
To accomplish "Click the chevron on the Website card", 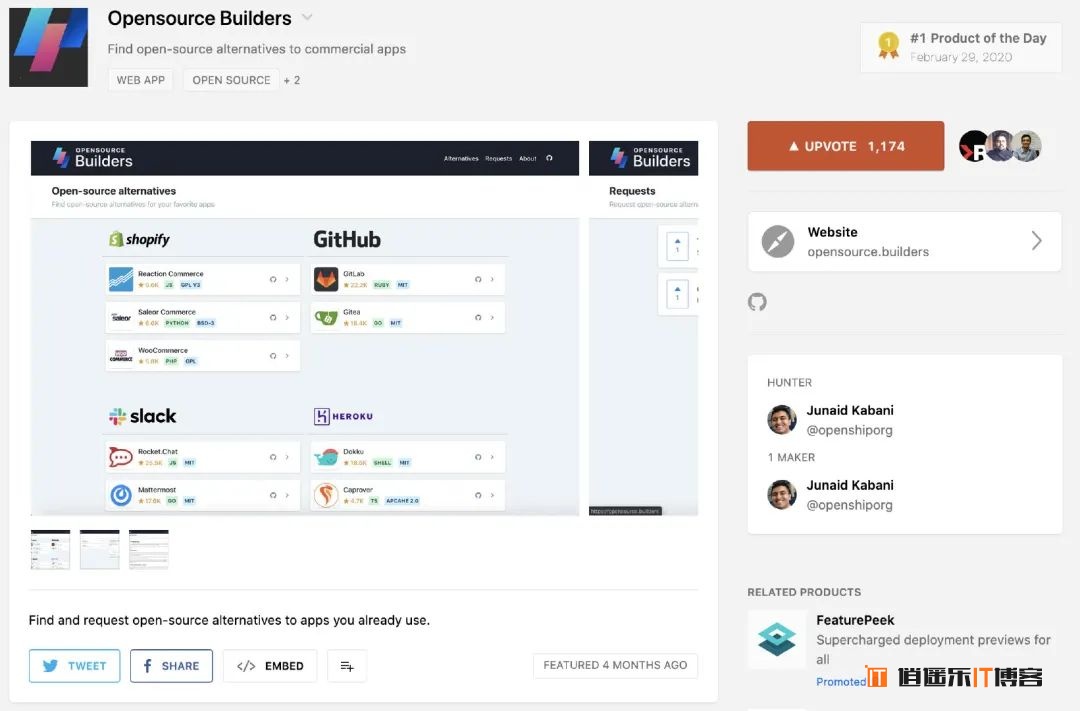I will coord(1037,240).
